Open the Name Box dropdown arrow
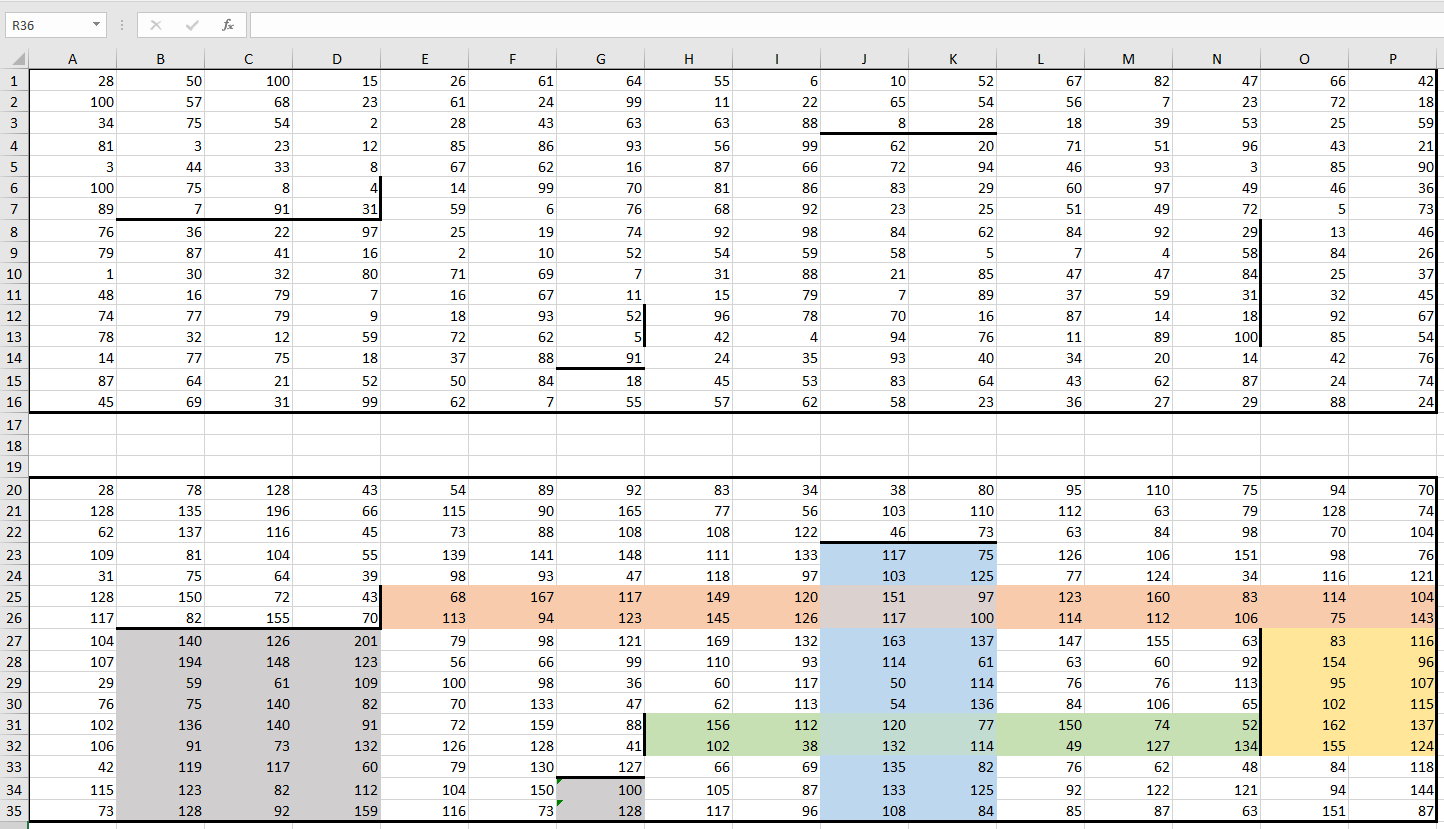 [x=96, y=25]
